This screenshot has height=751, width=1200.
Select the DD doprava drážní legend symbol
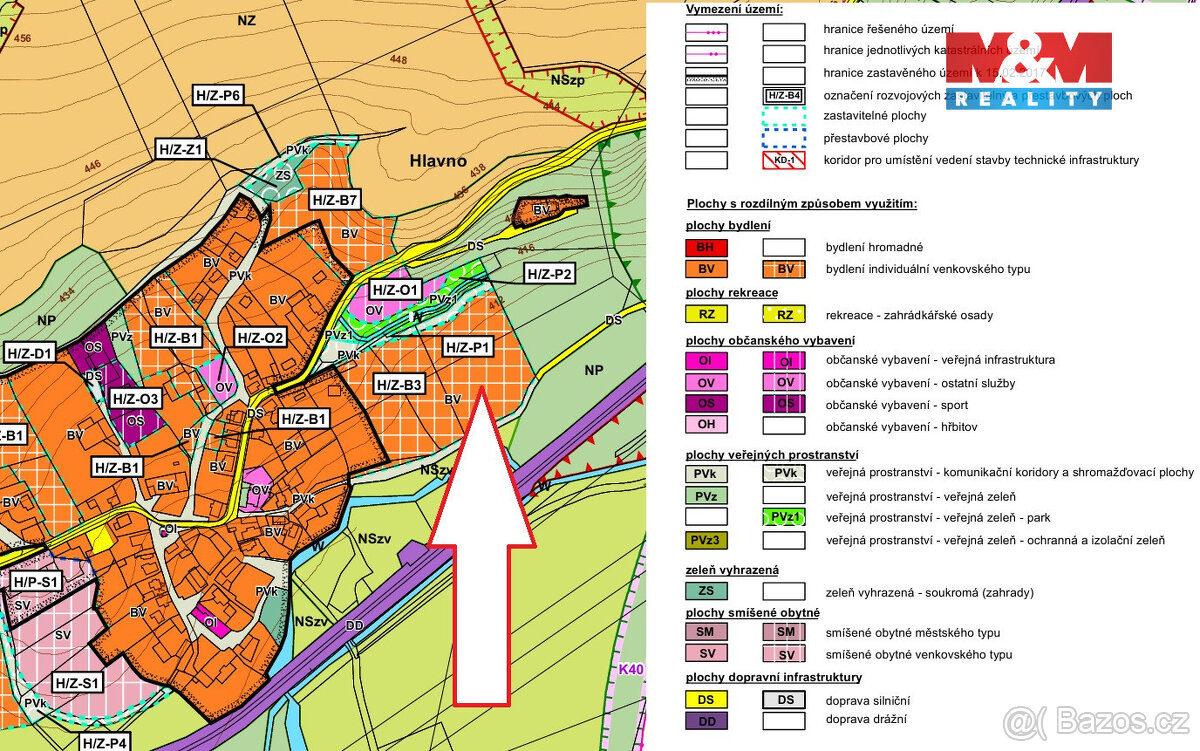tap(706, 722)
